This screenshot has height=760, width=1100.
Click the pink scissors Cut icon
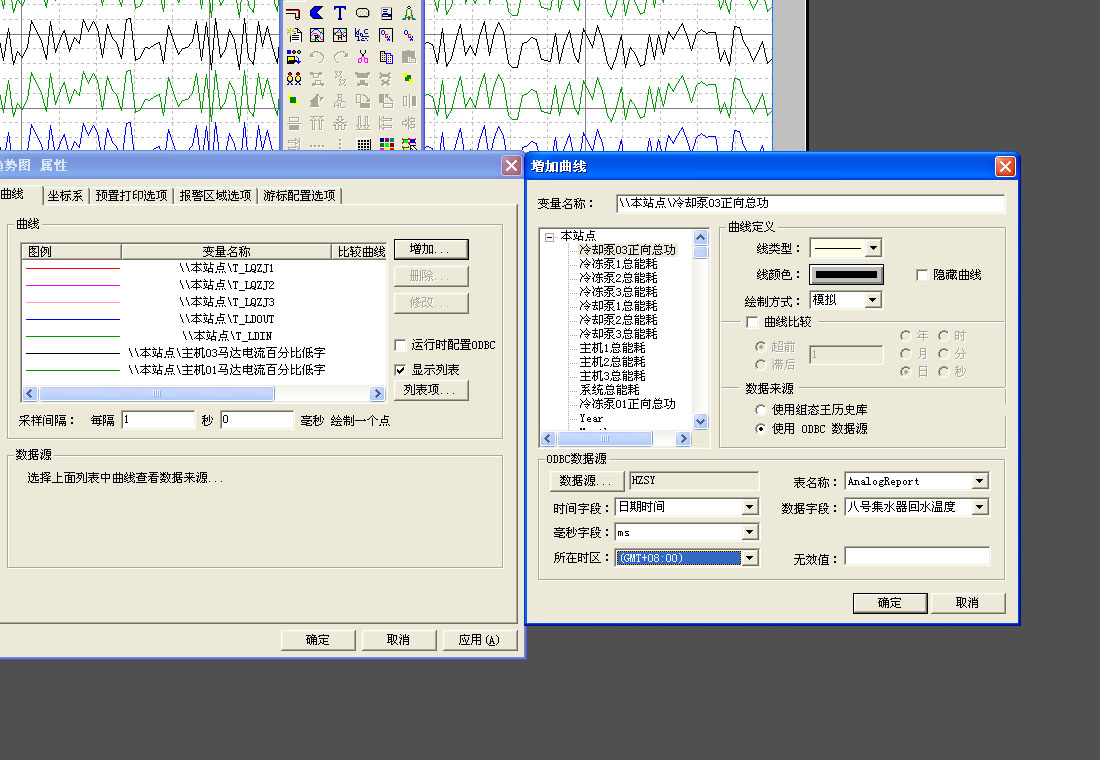(x=363, y=57)
